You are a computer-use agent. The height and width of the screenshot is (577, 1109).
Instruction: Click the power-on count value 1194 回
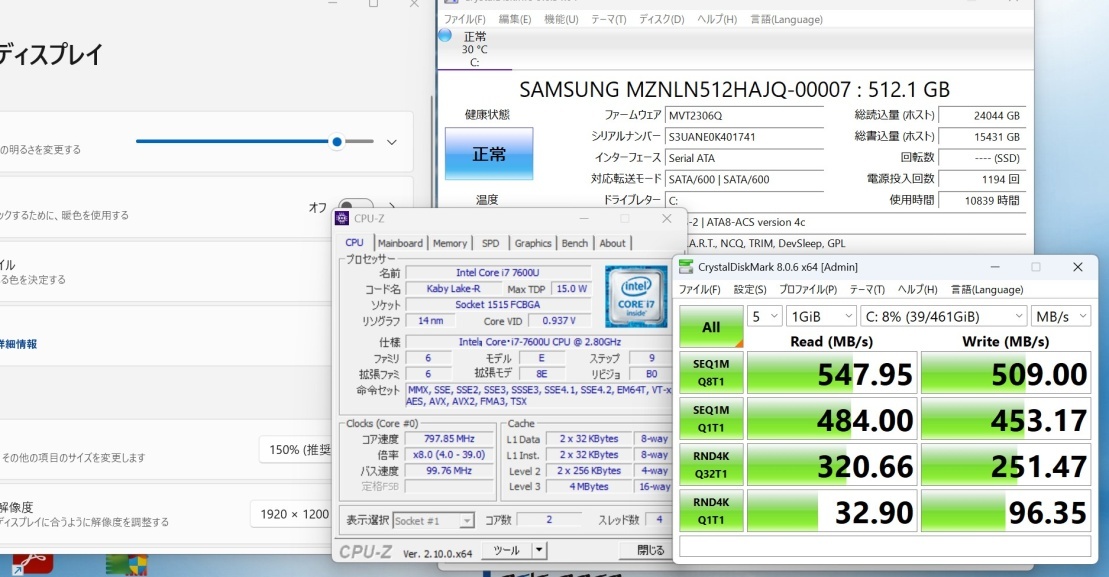click(982, 179)
